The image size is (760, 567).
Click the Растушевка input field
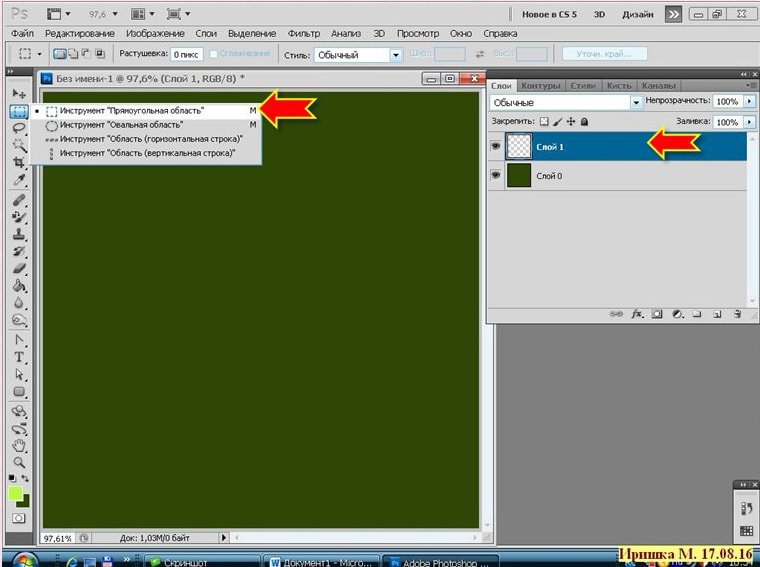pos(185,54)
